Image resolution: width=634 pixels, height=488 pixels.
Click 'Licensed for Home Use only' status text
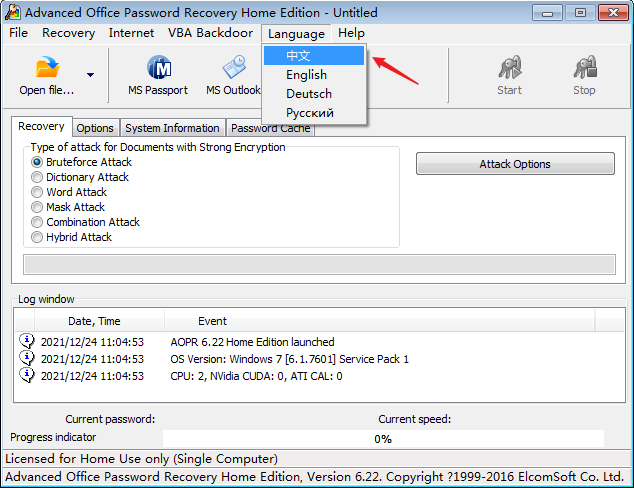coord(142,458)
